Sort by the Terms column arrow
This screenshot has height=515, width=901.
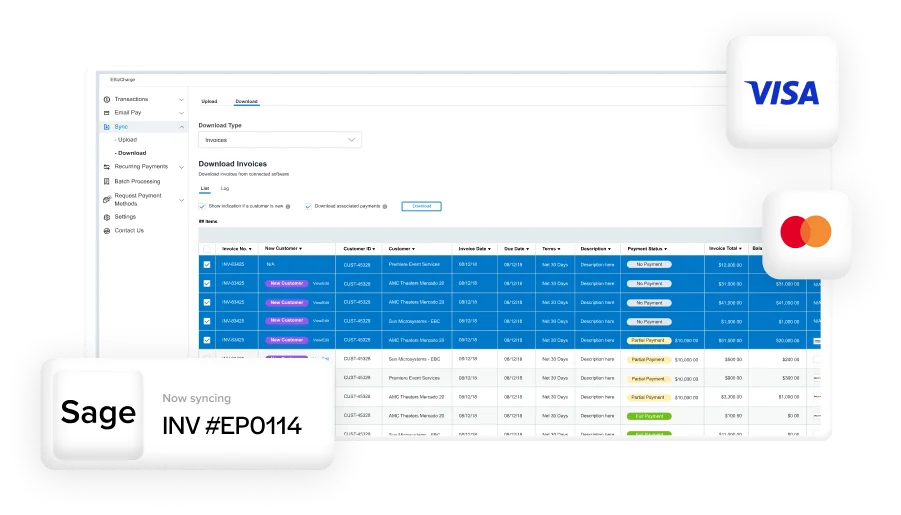[559, 249]
